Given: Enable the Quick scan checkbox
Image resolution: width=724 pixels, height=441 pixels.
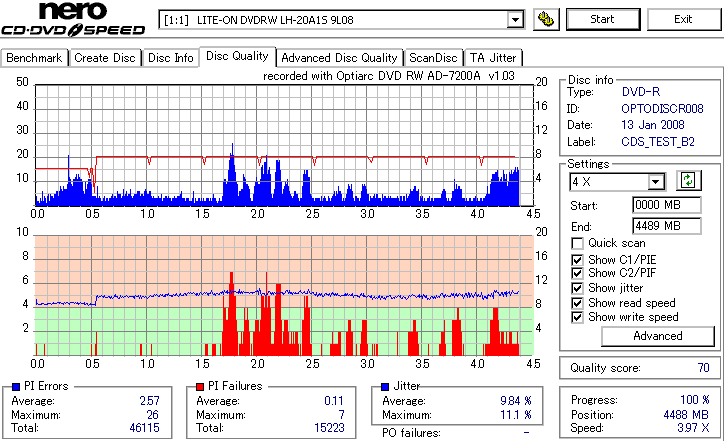Looking at the screenshot, I should [x=577, y=243].
